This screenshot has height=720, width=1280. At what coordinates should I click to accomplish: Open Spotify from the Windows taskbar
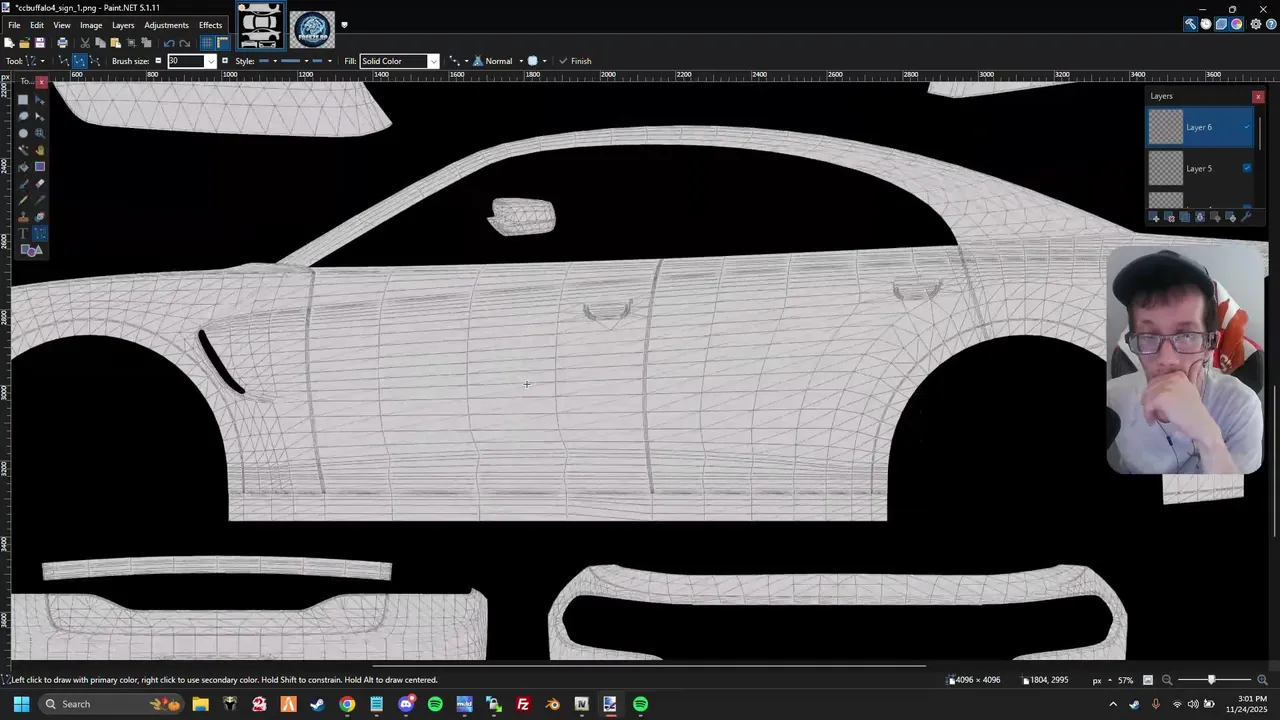pos(435,704)
